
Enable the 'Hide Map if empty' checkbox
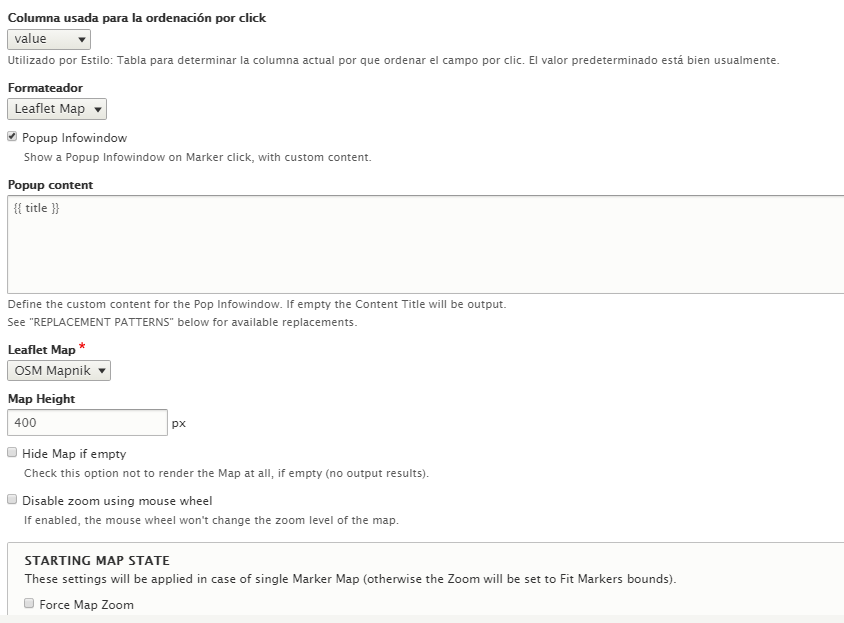pos(12,452)
